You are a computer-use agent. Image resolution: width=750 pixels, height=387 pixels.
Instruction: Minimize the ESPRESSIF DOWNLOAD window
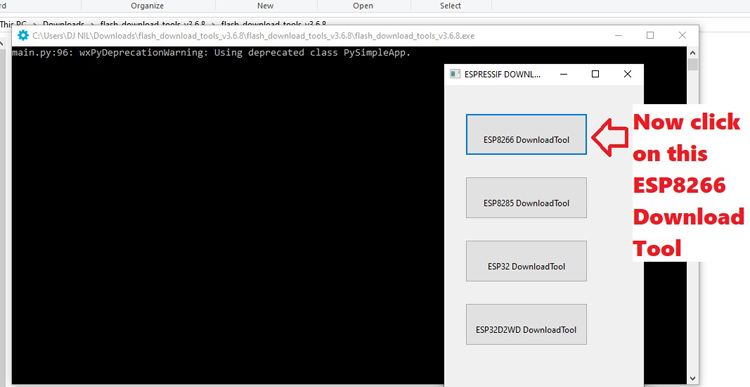(x=564, y=74)
